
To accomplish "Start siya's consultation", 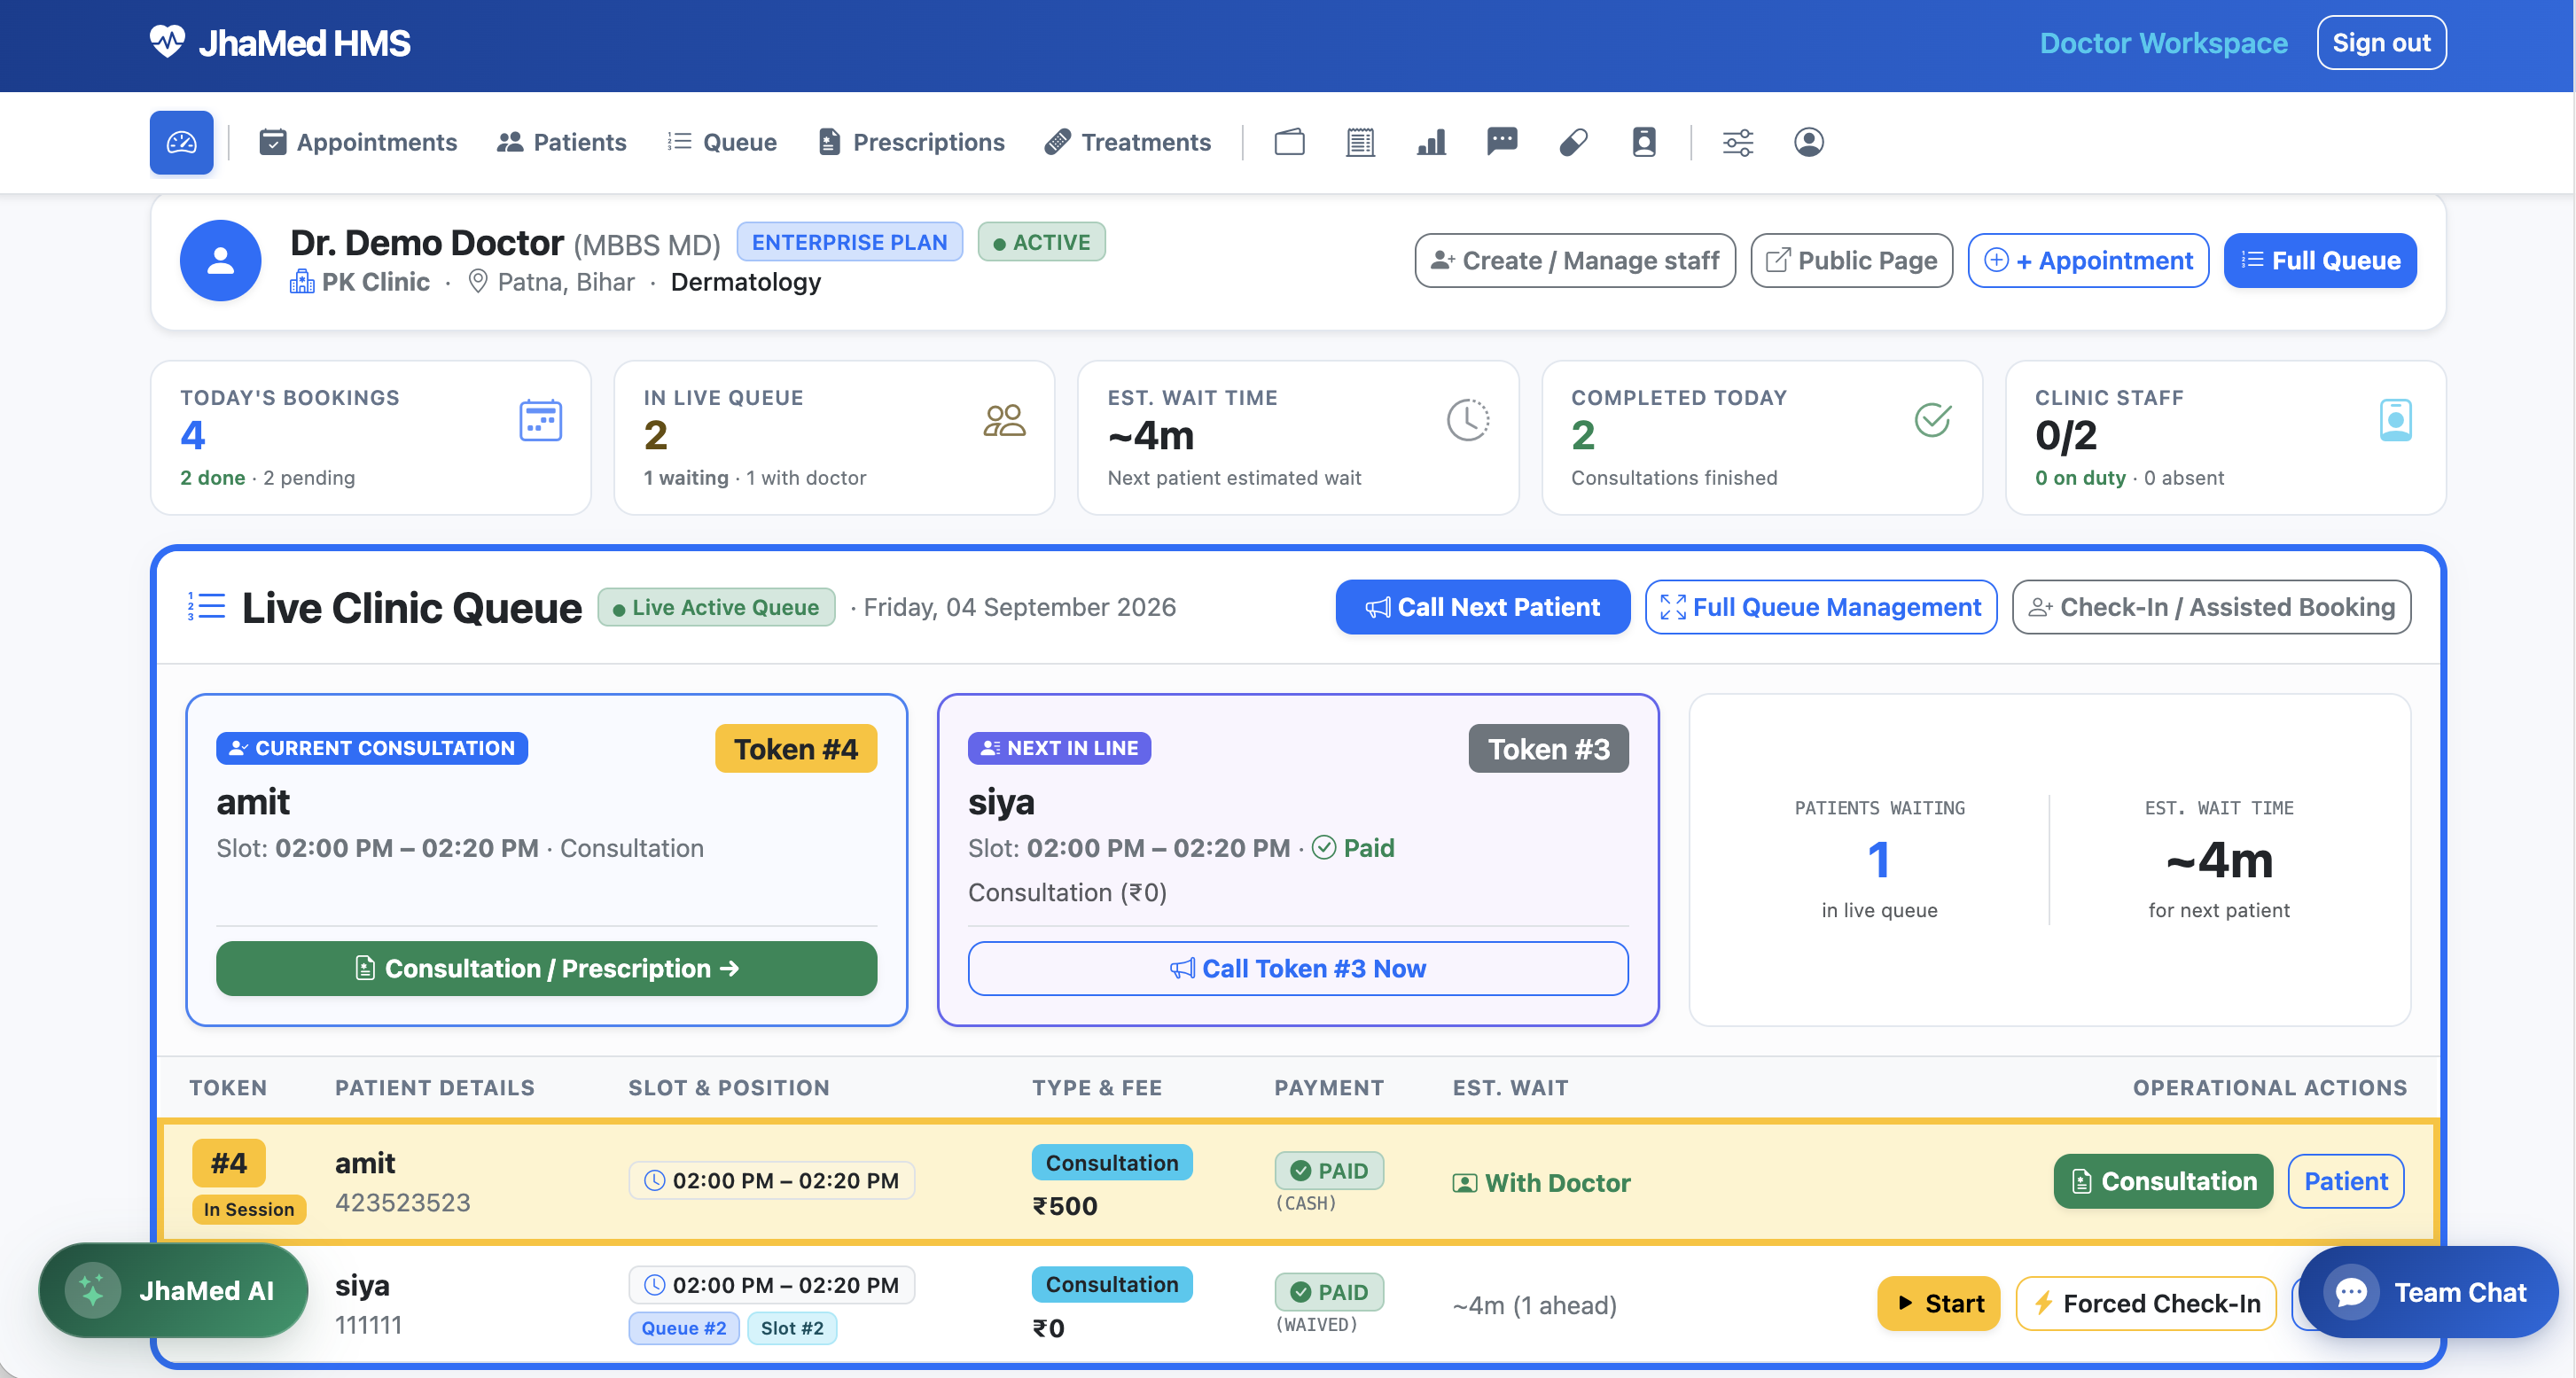I will pos(1938,1303).
